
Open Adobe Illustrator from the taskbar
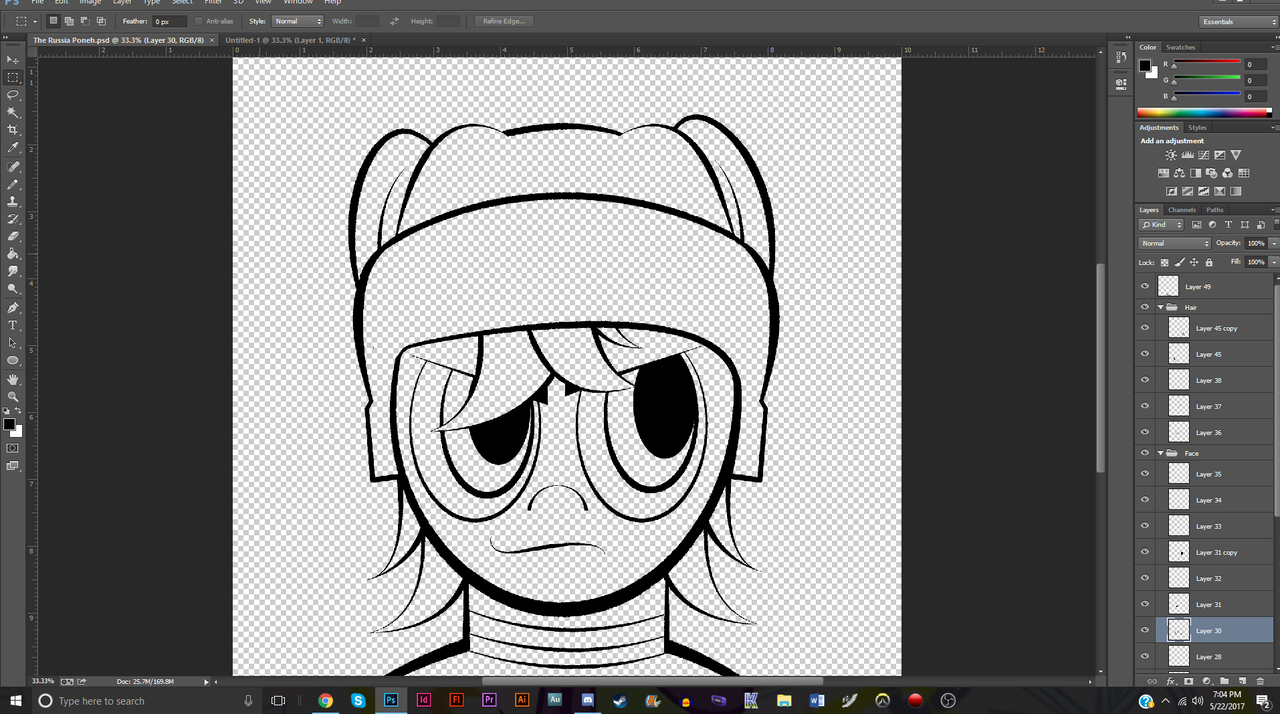[x=521, y=701]
